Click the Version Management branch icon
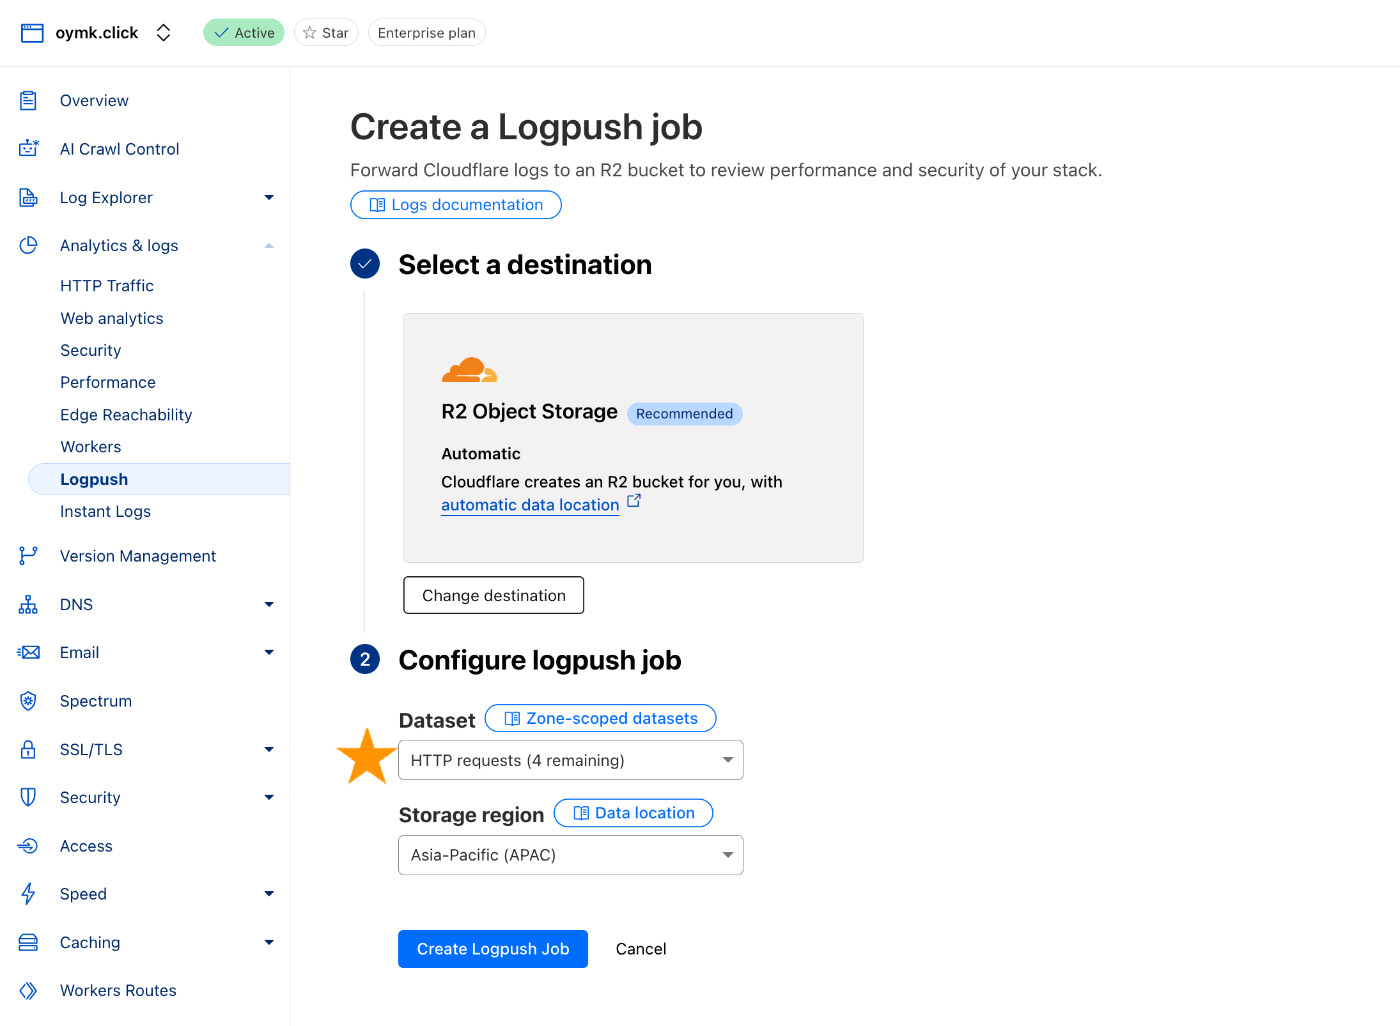This screenshot has height=1026, width=1400. (28, 556)
